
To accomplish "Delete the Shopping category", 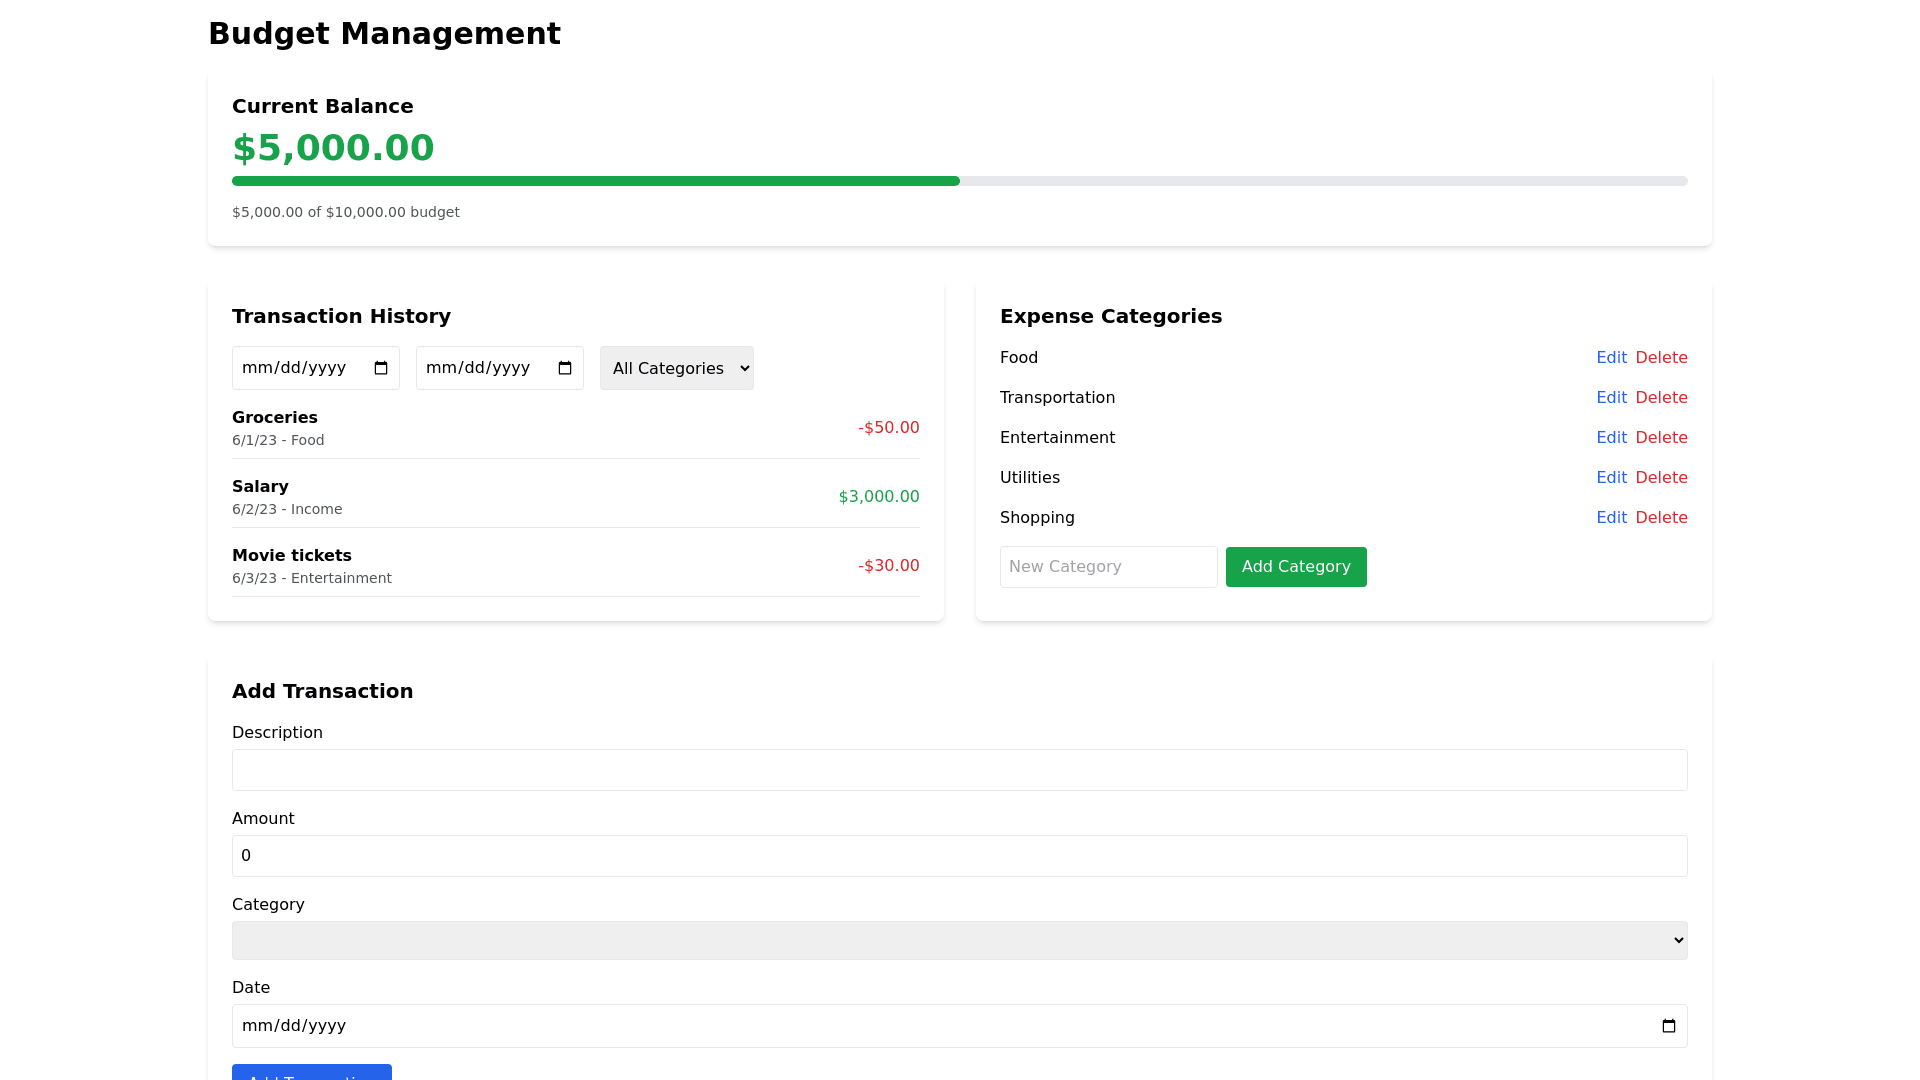I will coord(1661,518).
